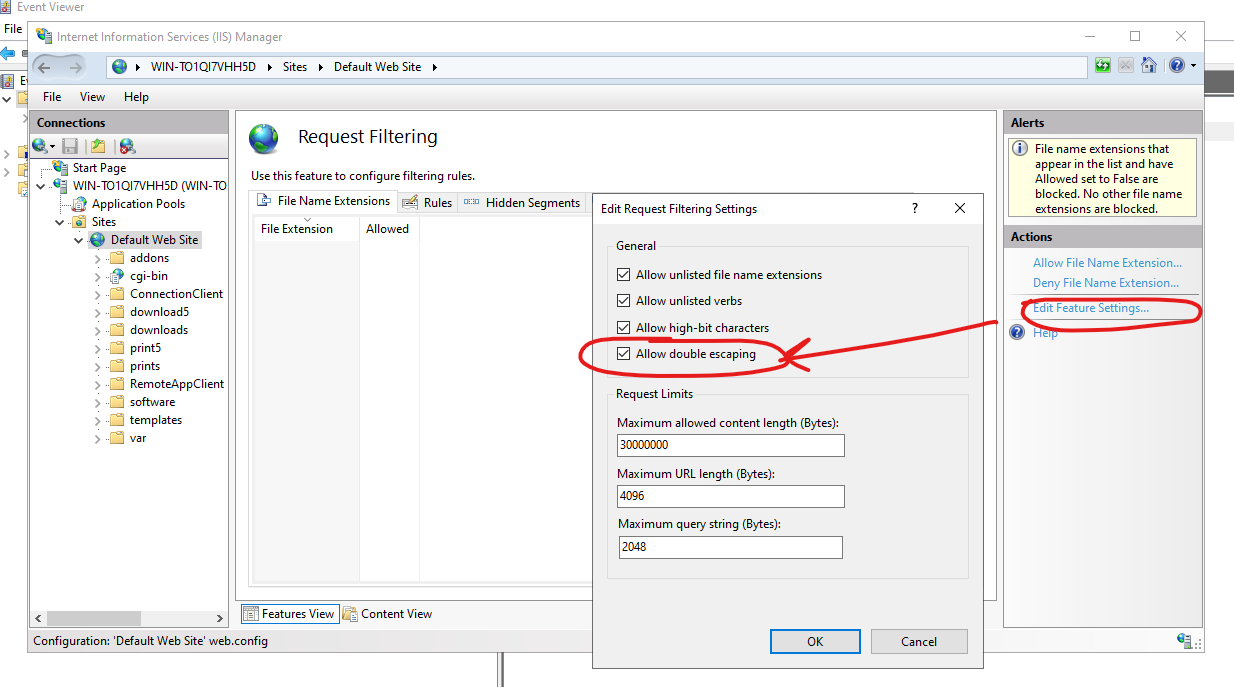This screenshot has width=1234, height=687.
Task: Click the refresh page icon in address bar
Action: click(1102, 66)
